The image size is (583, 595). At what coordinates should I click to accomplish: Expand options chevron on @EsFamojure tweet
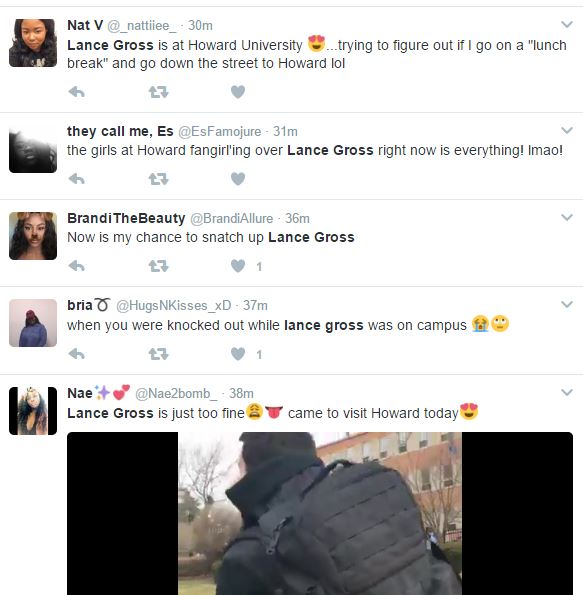tap(567, 131)
